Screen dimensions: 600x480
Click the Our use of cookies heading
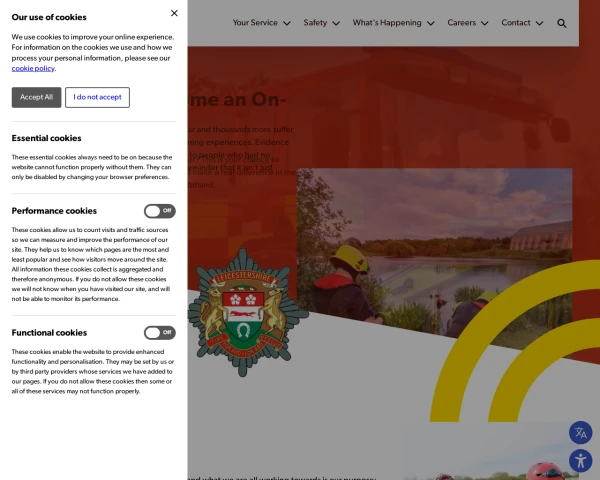click(49, 17)
